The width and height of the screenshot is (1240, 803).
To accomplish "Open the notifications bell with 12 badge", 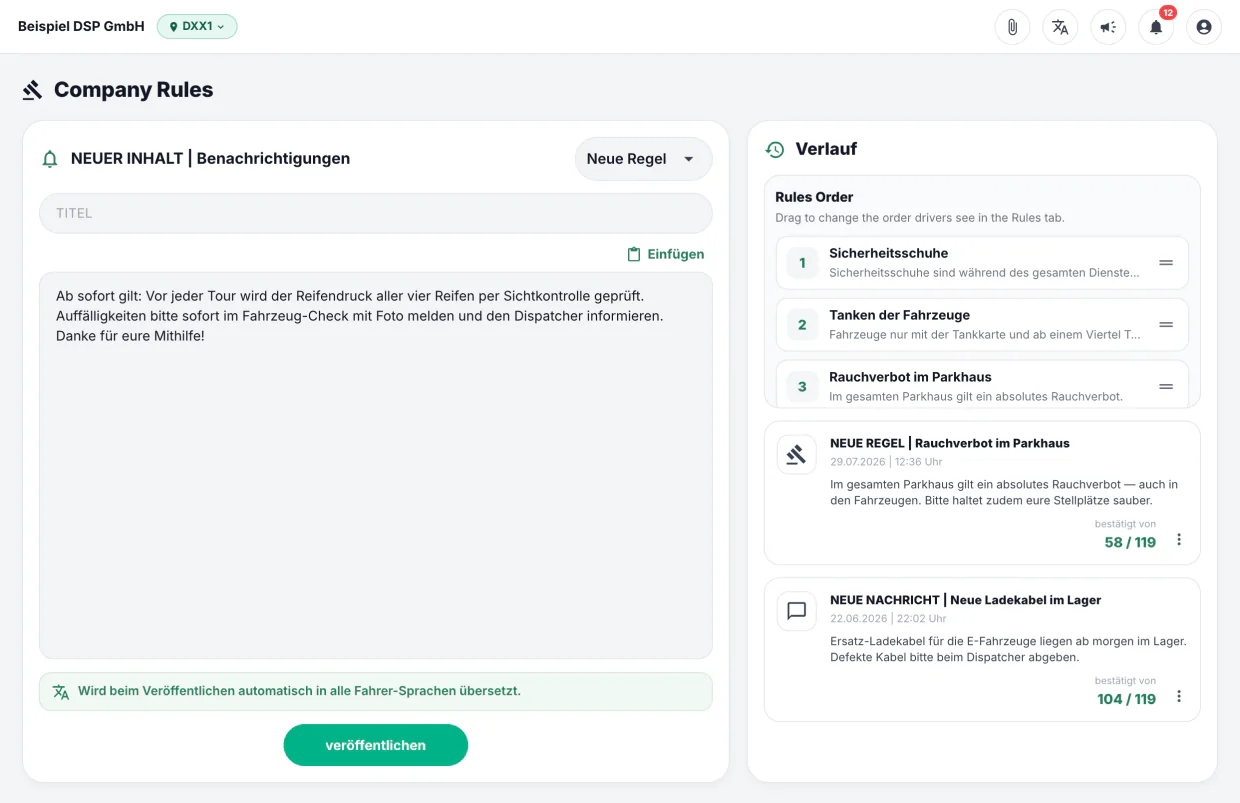I will coord(1156,27).
